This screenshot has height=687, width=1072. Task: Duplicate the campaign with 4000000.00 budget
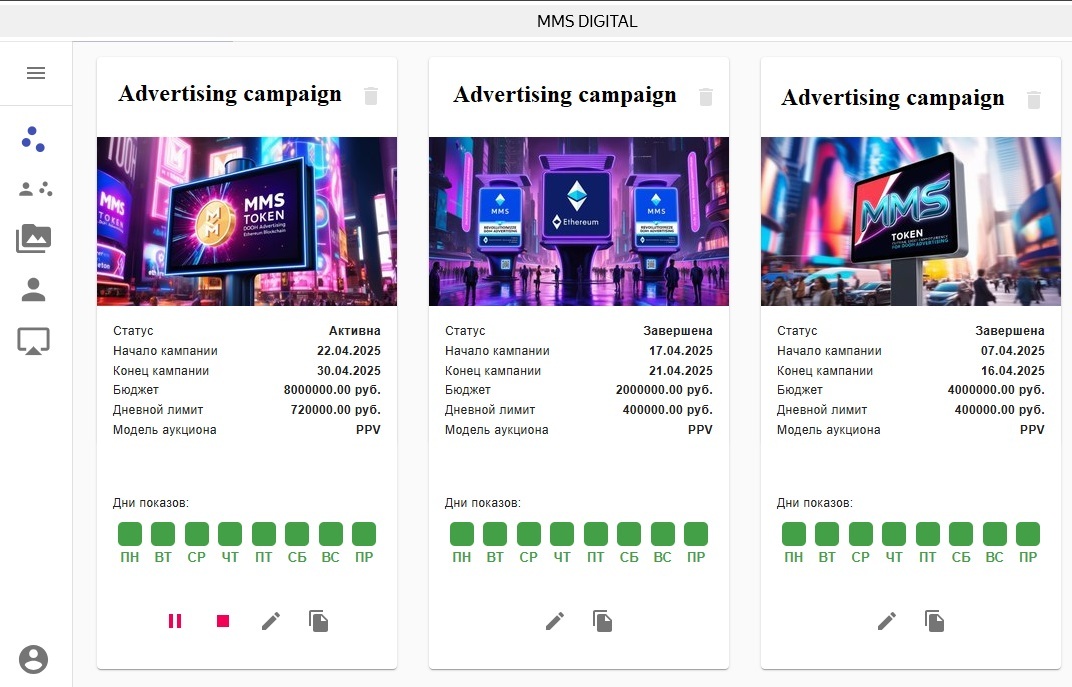tap(935, 621)
